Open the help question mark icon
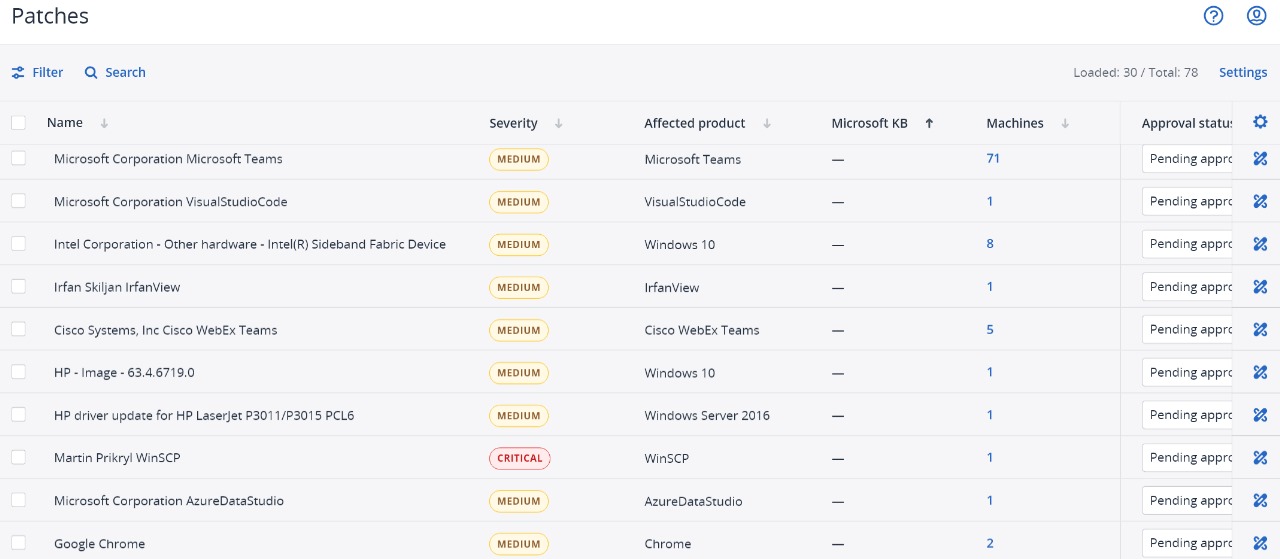This screenshot has height=559, width=1280. [1213, 16]
